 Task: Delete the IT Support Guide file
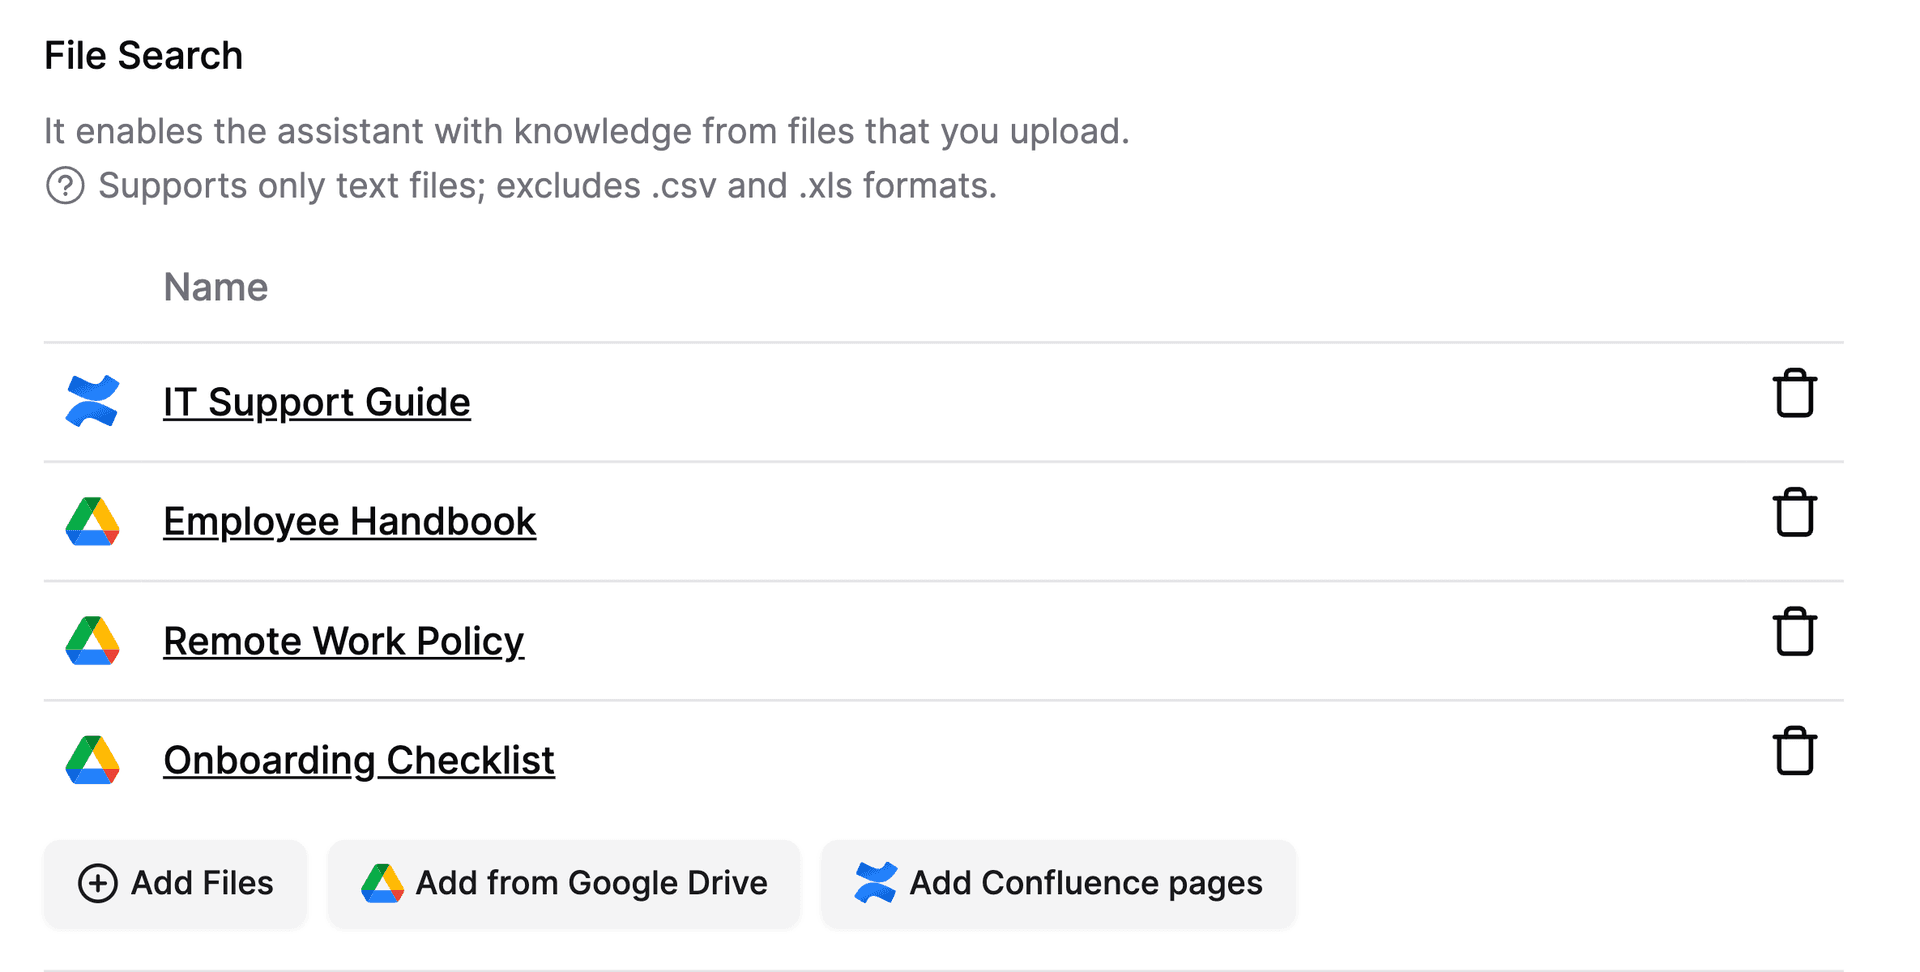click(x=1795, y=393)
